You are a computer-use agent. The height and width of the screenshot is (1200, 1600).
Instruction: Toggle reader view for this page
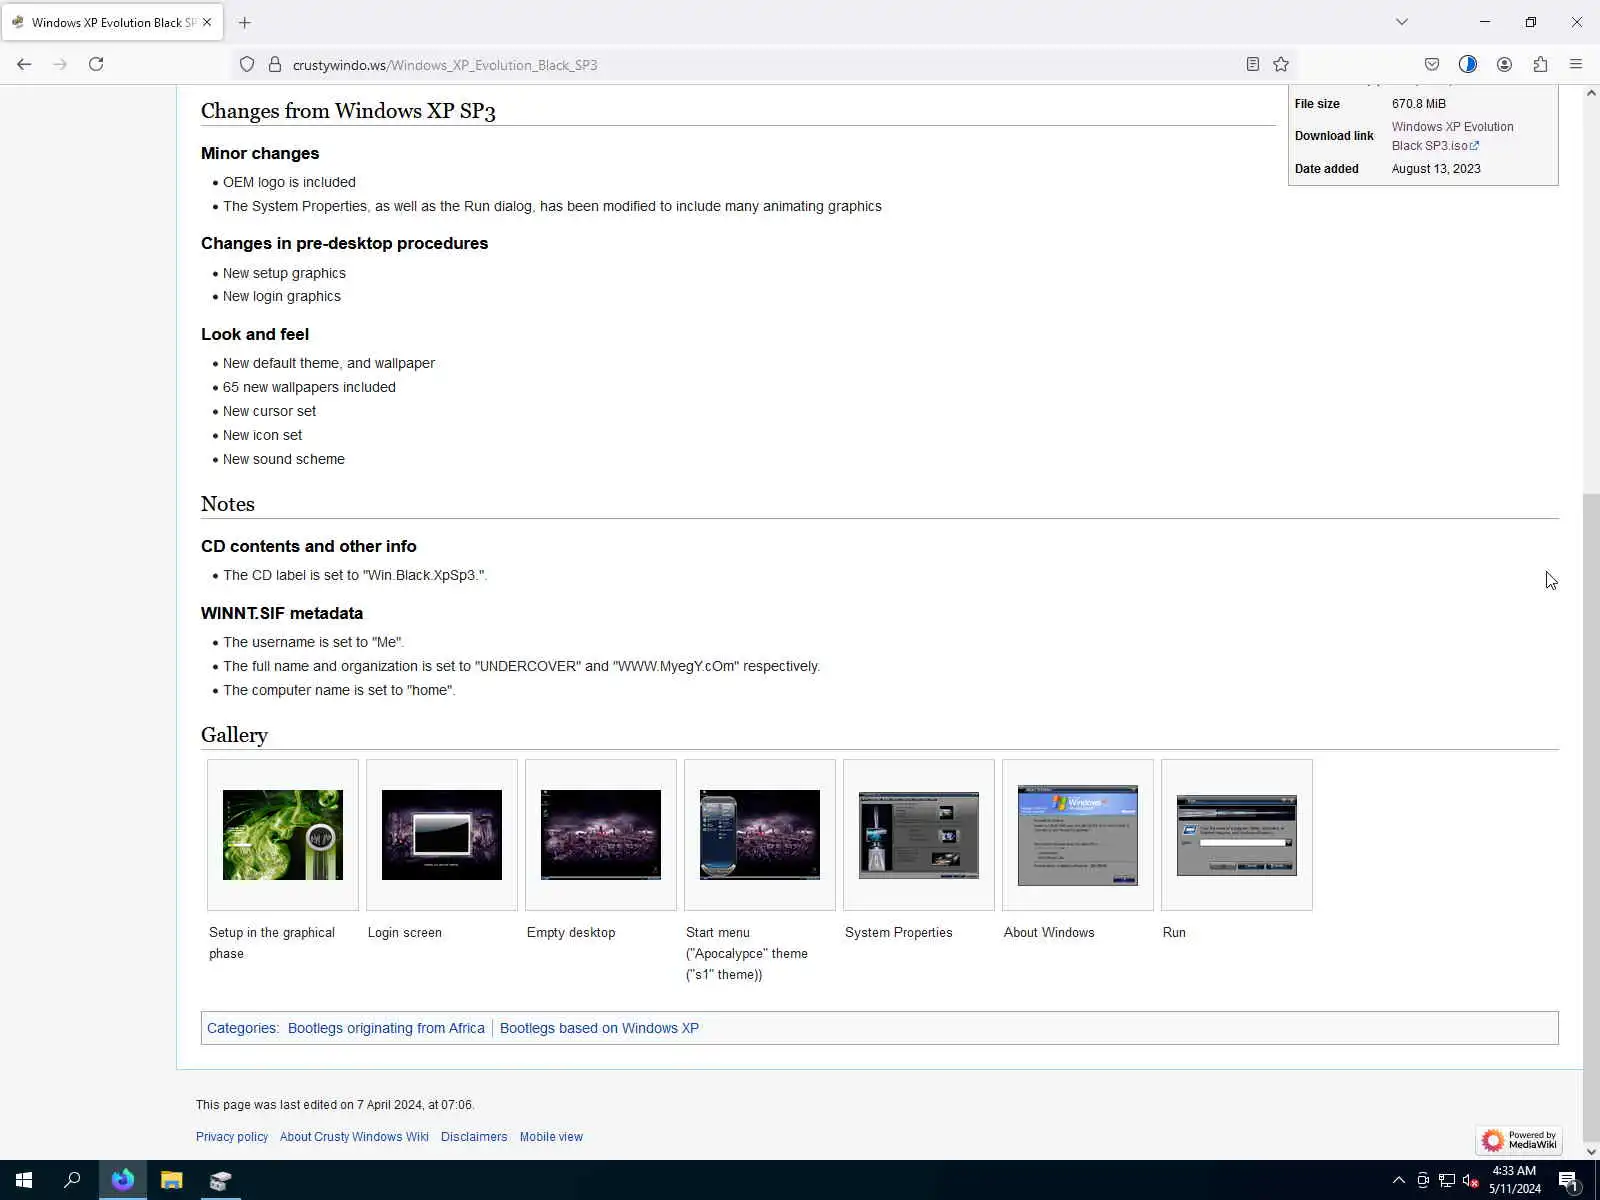pyautogui.click(x=1252, y=64)
